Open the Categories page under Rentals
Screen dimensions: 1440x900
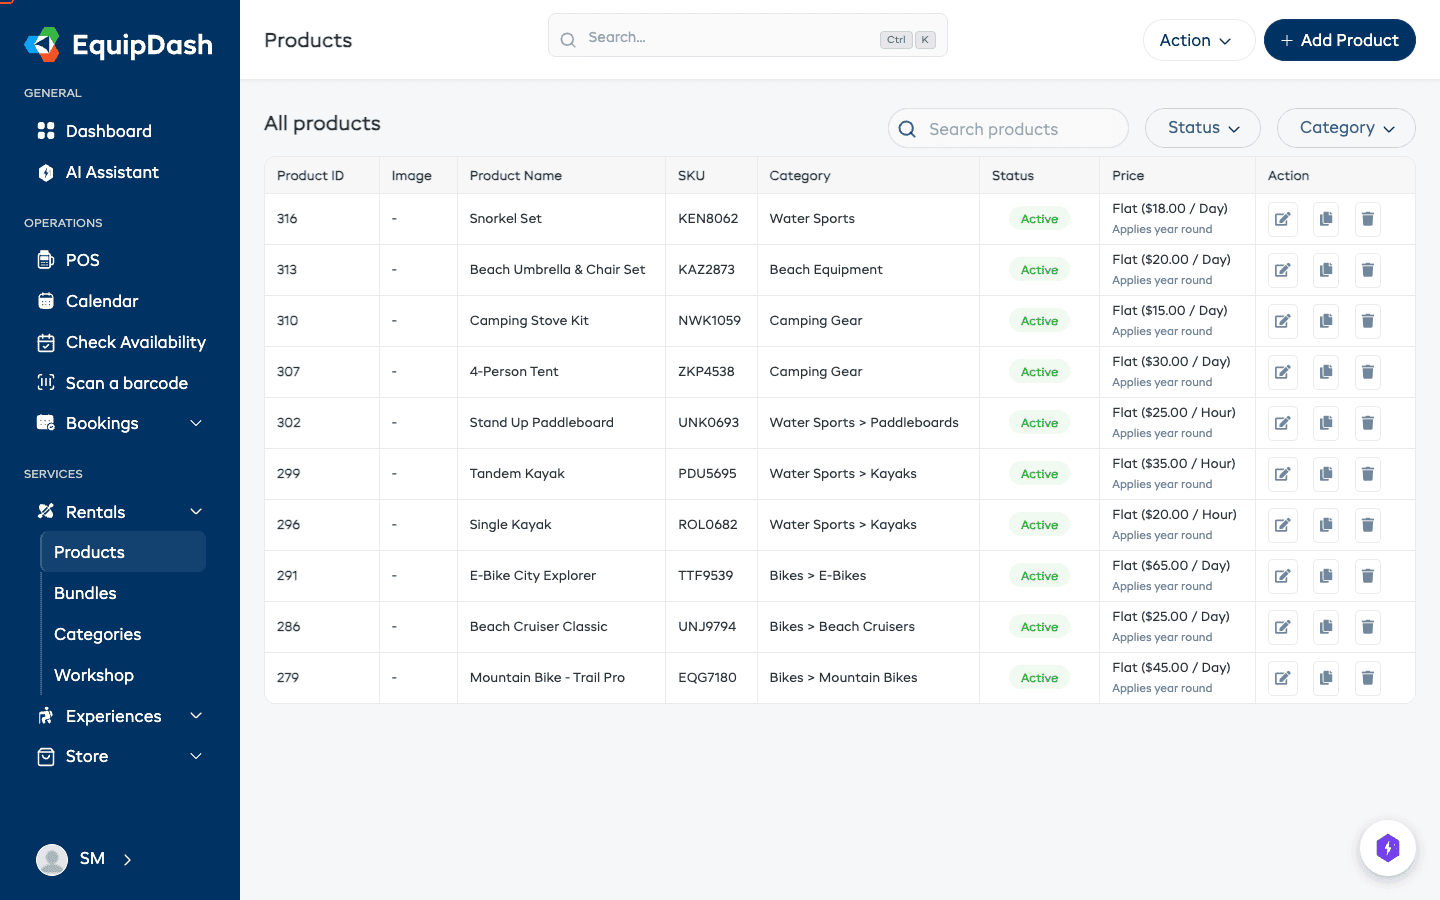[97, 634]
